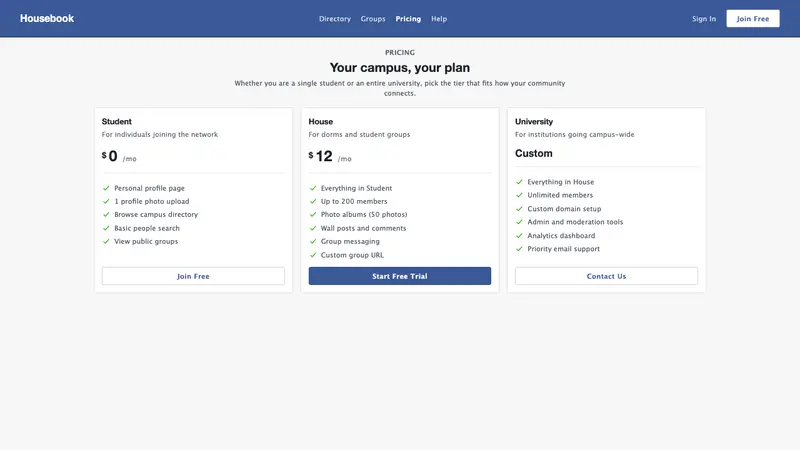This screenshot has width=800, height=450.
Task: Click the 'Up to 200 members' feature text
Action: (x=354, y=202)
